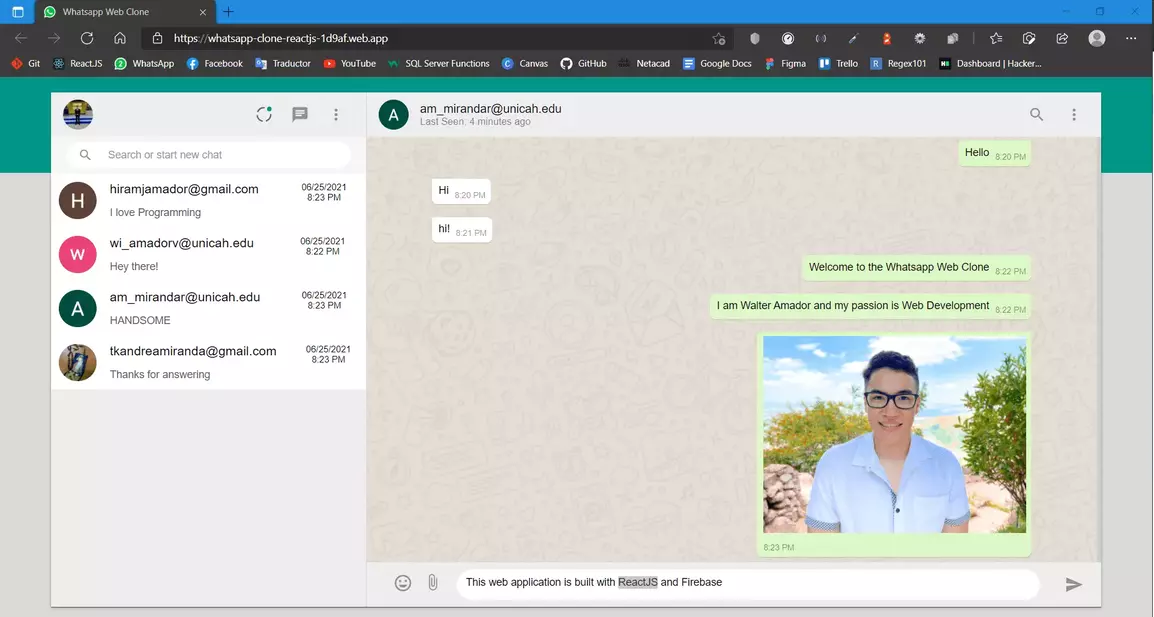Open the GitHub bookmark
The image size is (1154, 617).
pyautogui.click(x=583, y=63)
